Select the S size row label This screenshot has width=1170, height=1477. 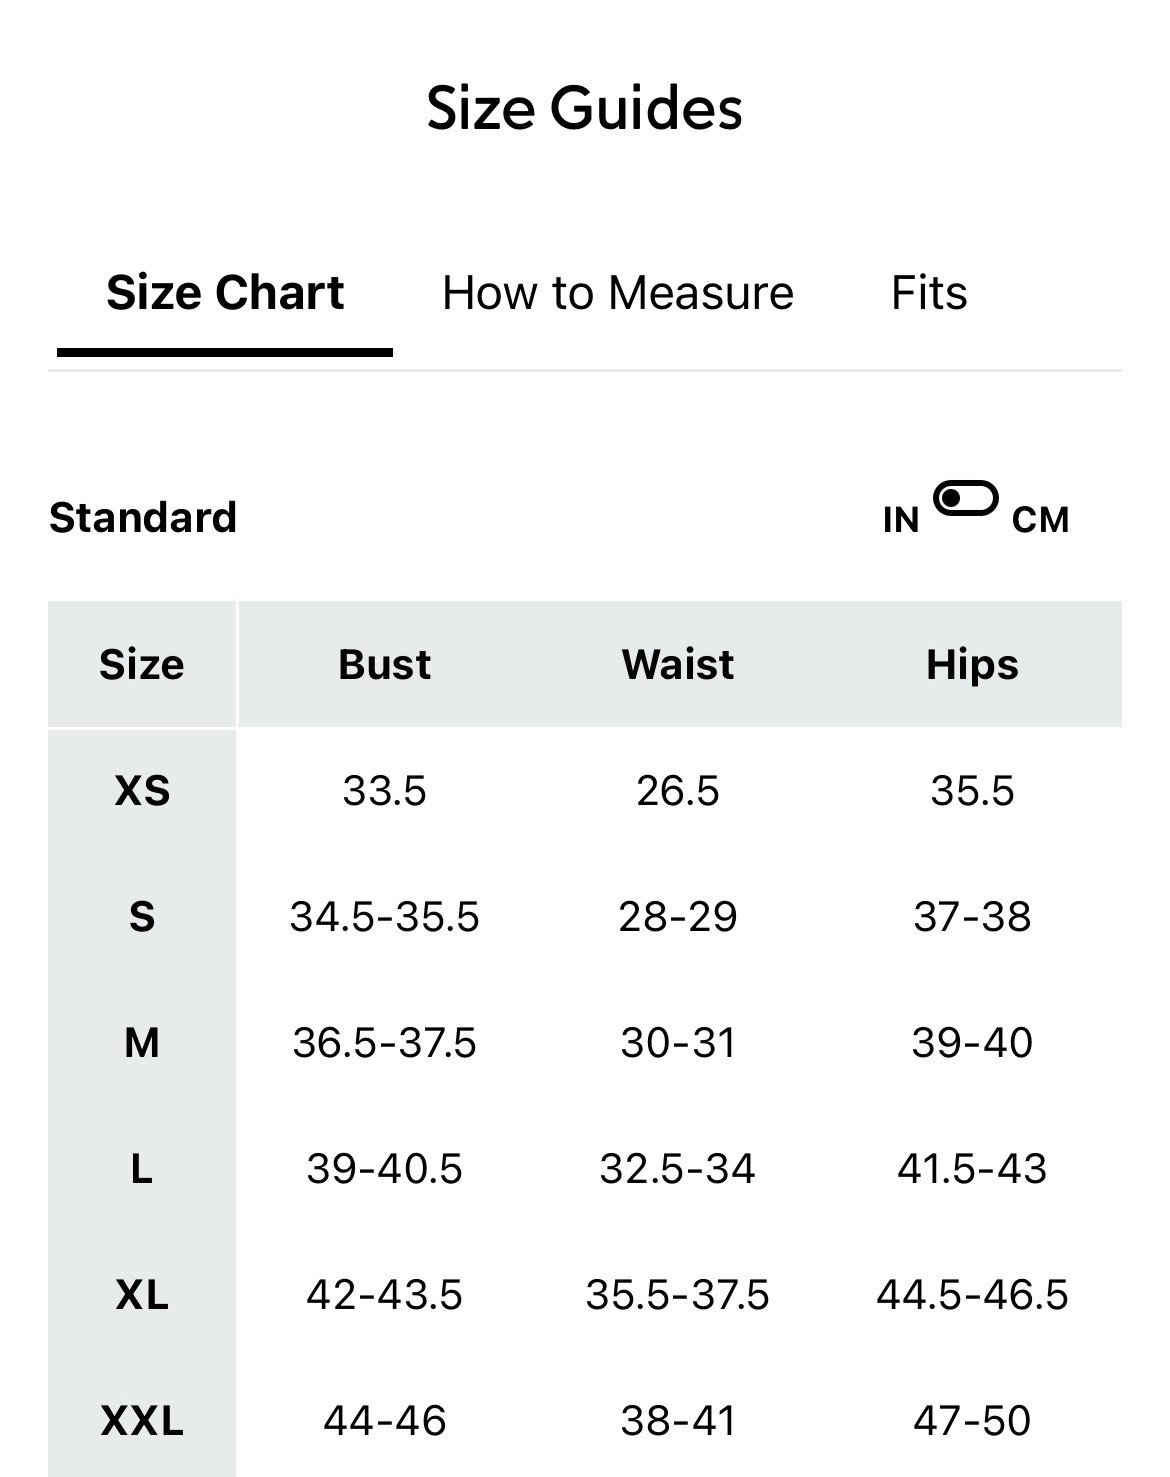pos(142,916)
